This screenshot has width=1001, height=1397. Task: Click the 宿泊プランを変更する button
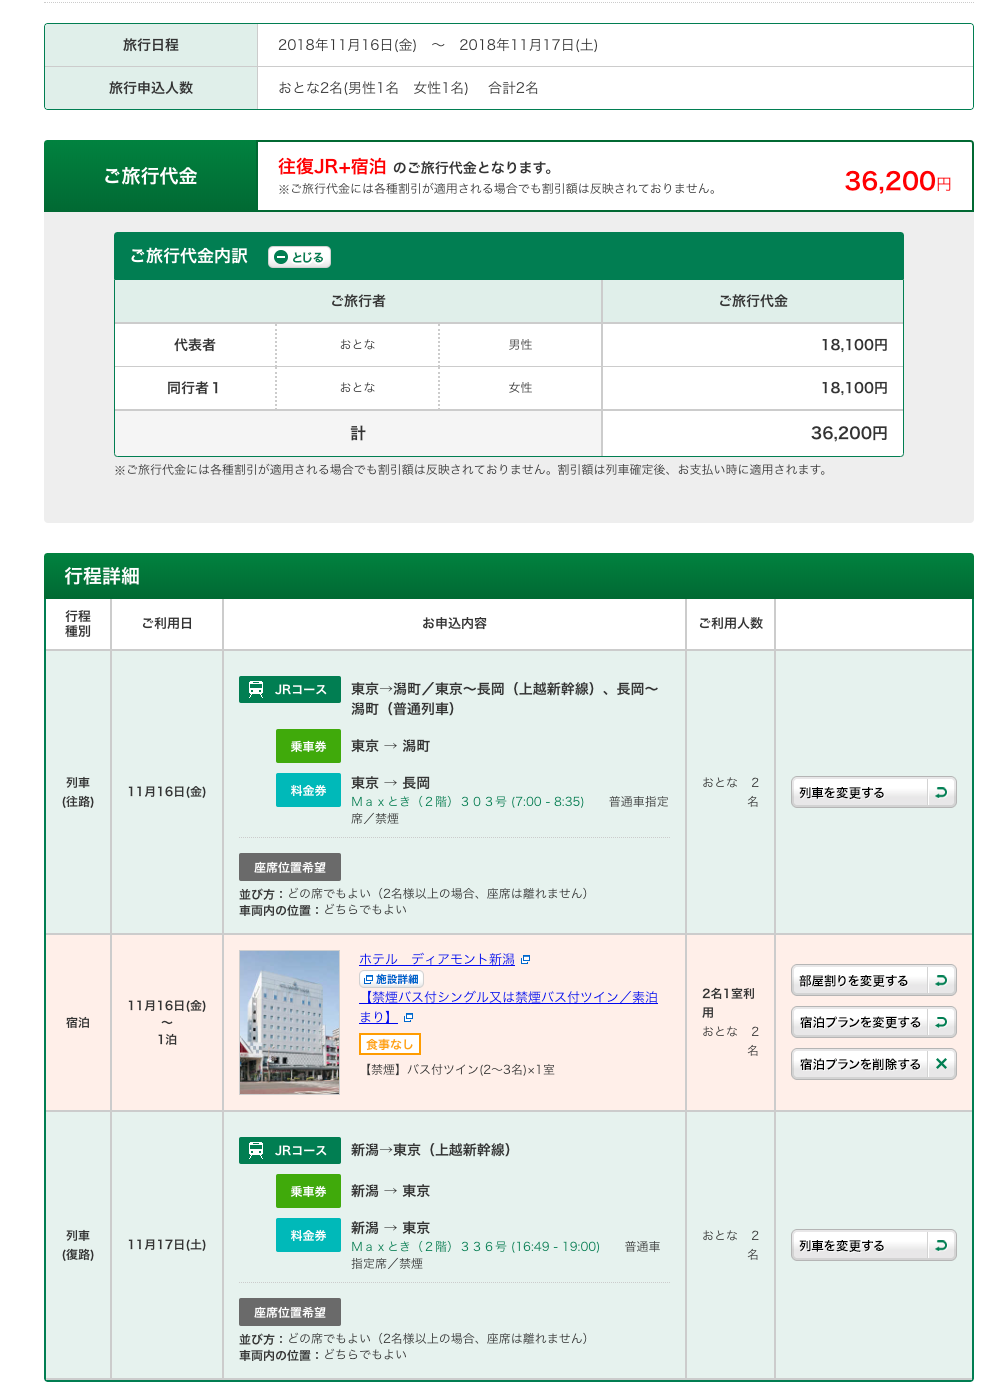pos(873,1022)
